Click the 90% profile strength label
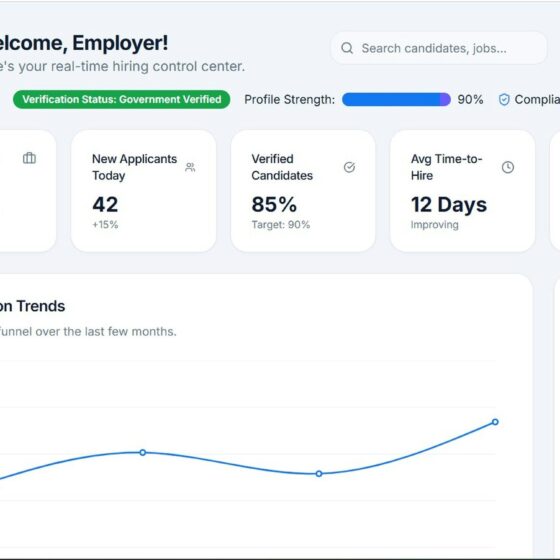Viewport: 560px width, 560px height. coord(470,99)
